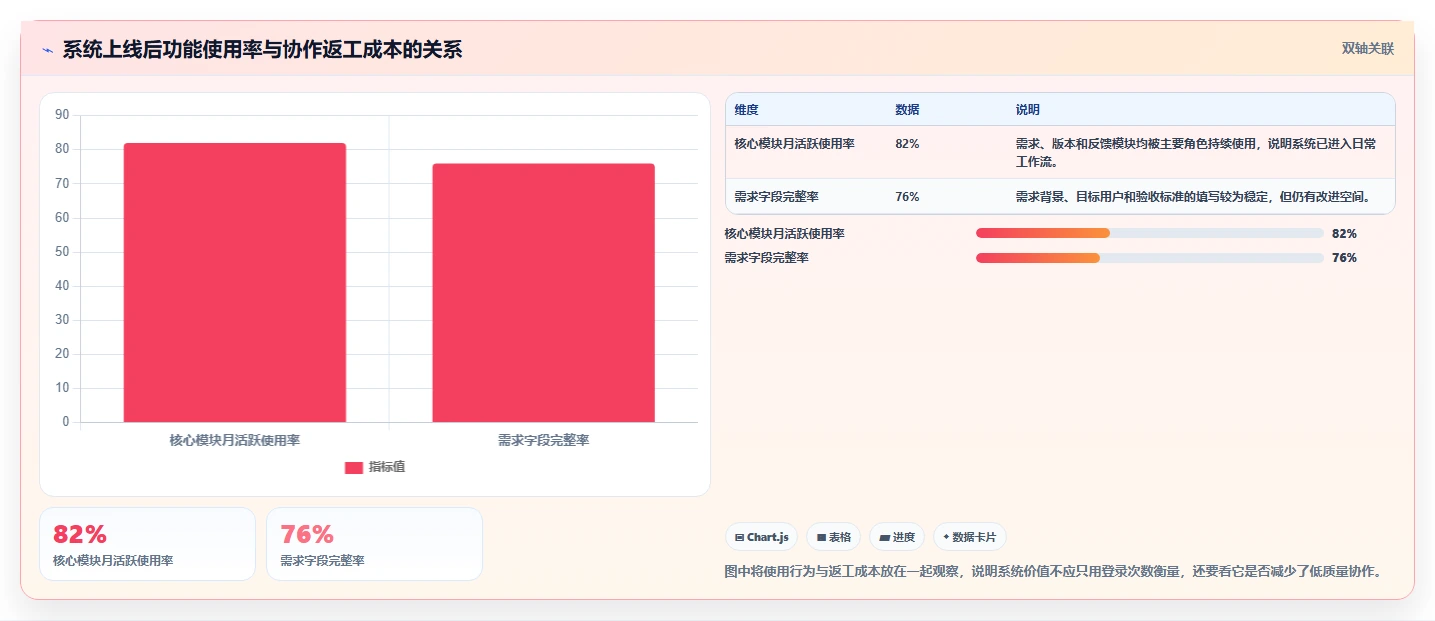Image resolution: width=1435 pixels, height=621 pixels.
Task: Click the 指标值 legend label
Action: coord(387,467)
